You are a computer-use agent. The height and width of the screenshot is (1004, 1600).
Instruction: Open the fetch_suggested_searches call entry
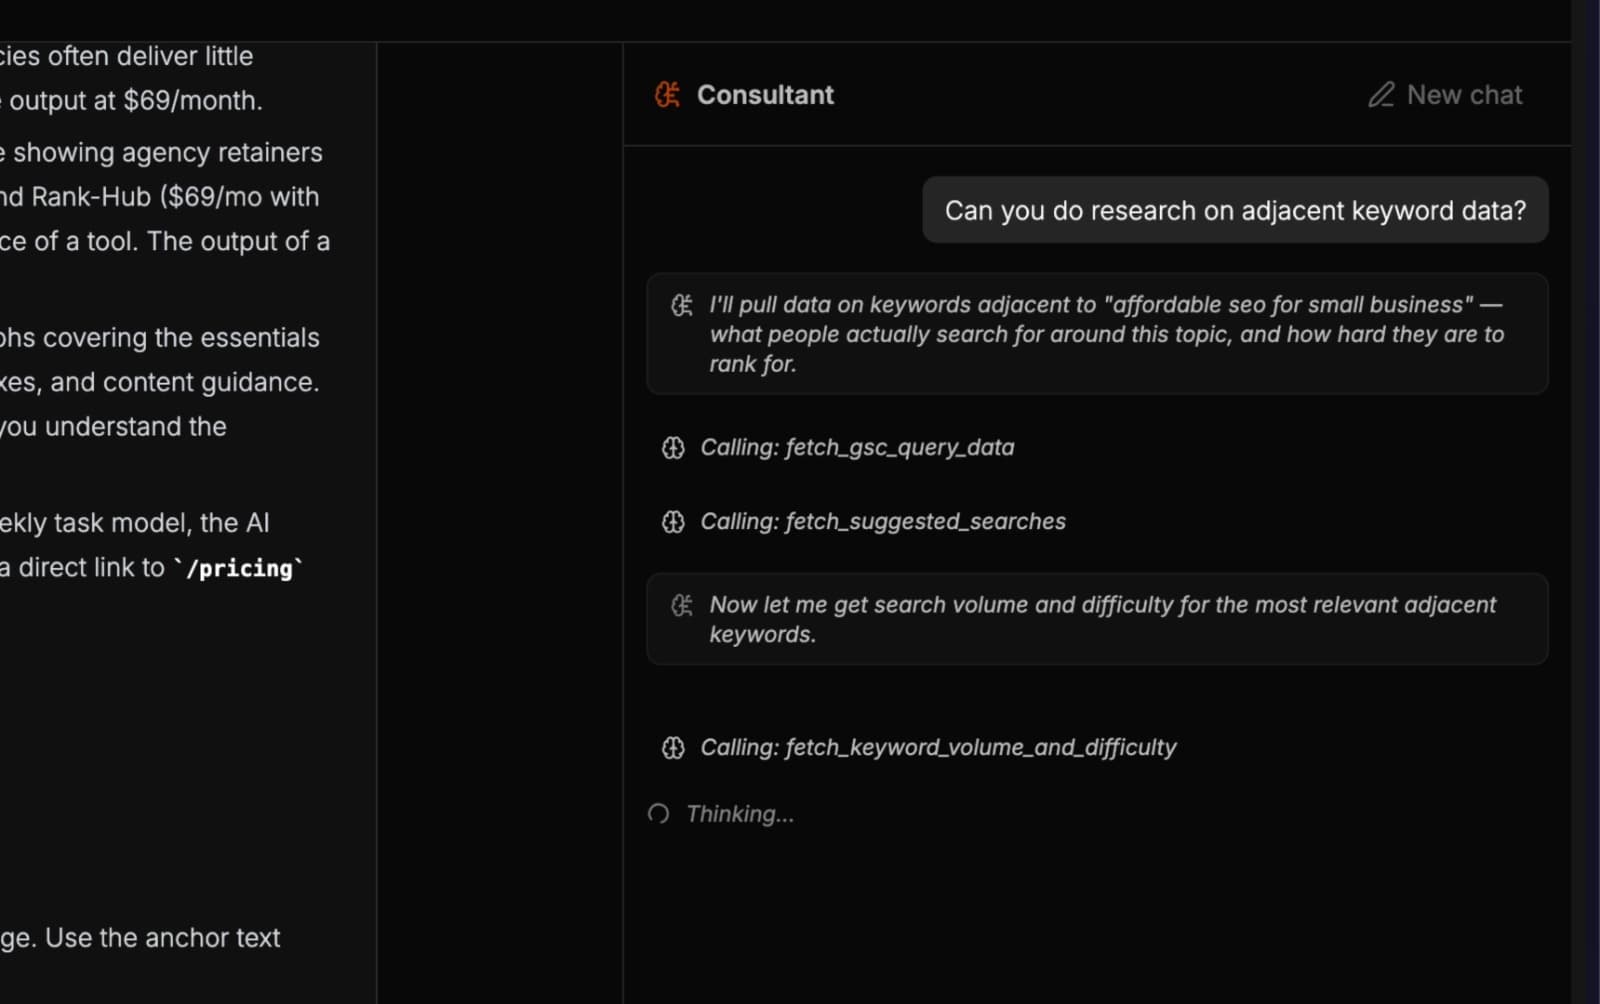pos(864,522)
